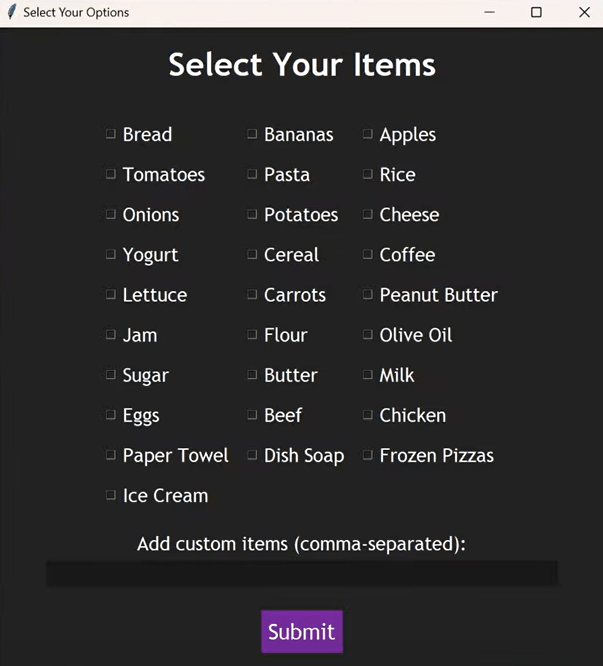Enable the Olive Oil checkbox
The image size is (603, 666).
pyautogui.click(x=368, y=334)
